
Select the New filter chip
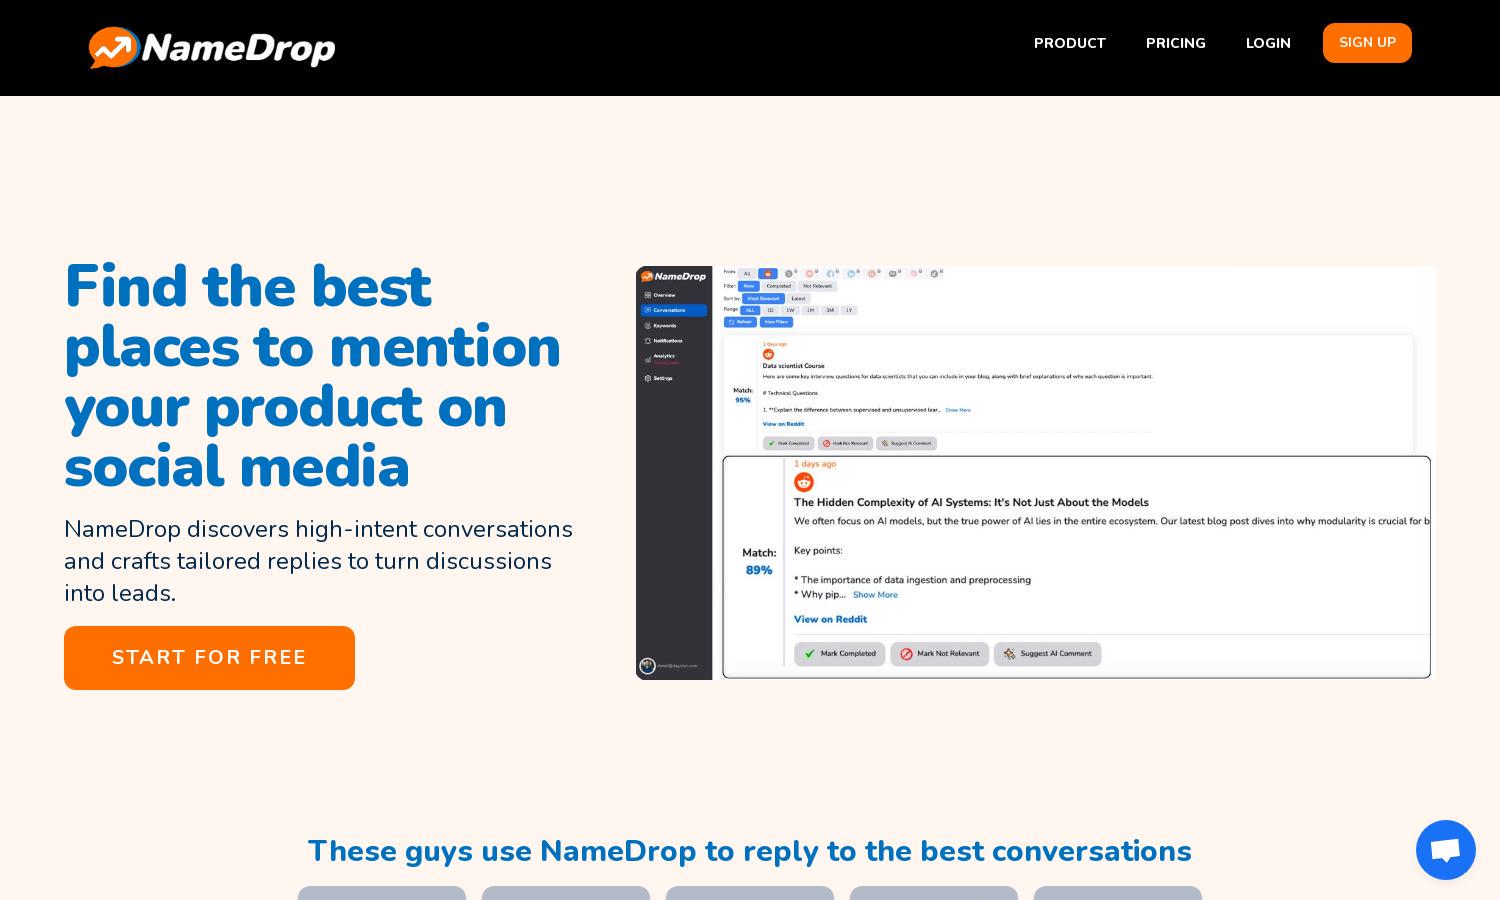point(749,286)
